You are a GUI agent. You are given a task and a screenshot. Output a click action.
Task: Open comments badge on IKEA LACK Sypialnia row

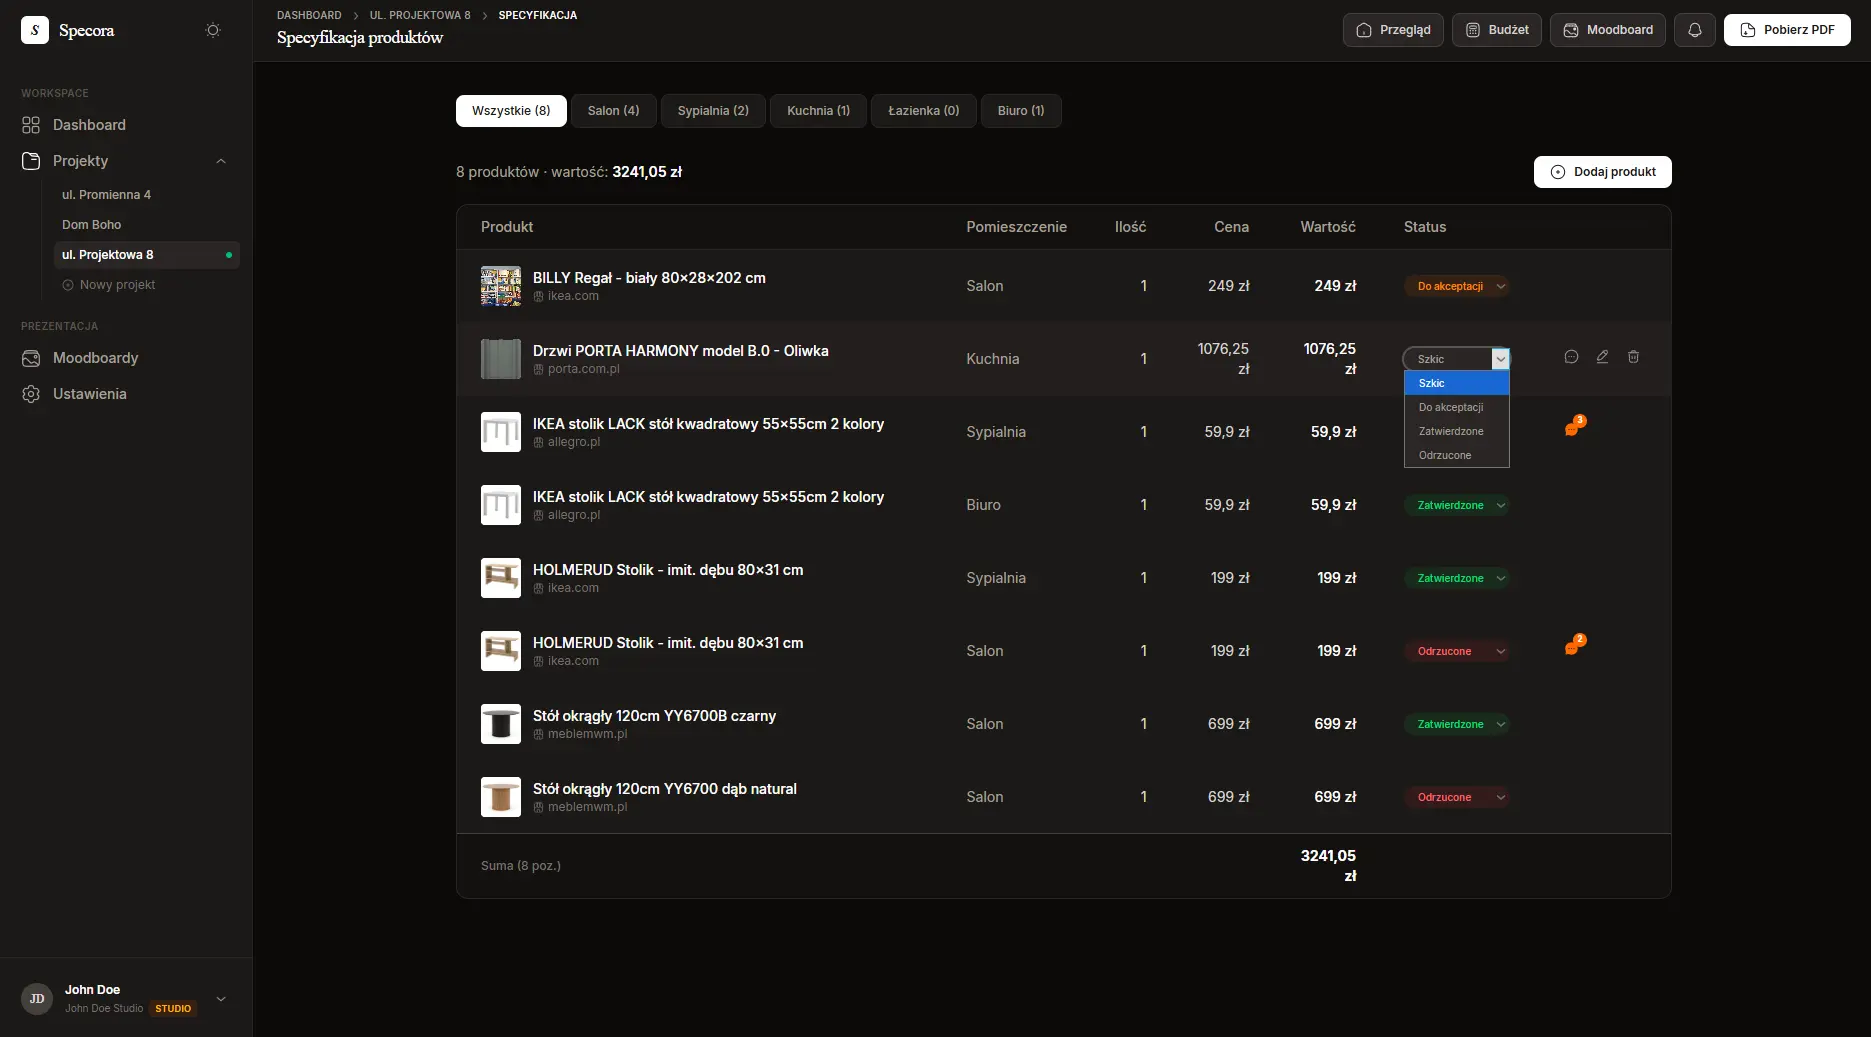coord(1575,427)
